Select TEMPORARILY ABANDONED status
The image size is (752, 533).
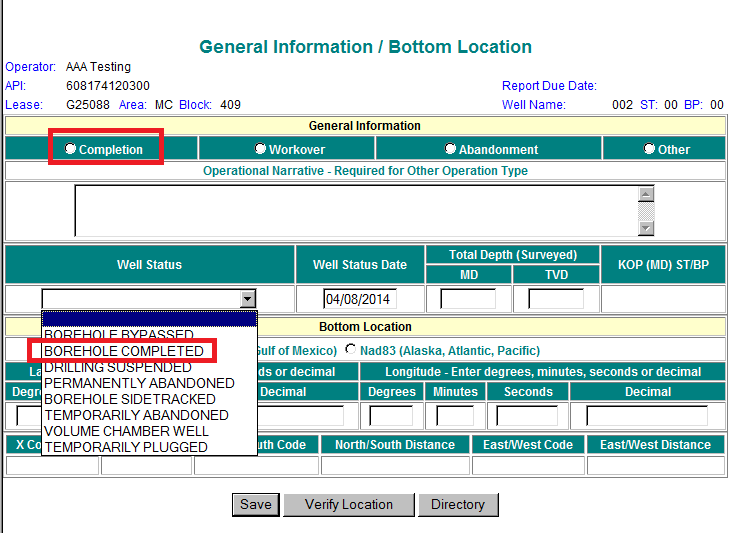(136, 415)
